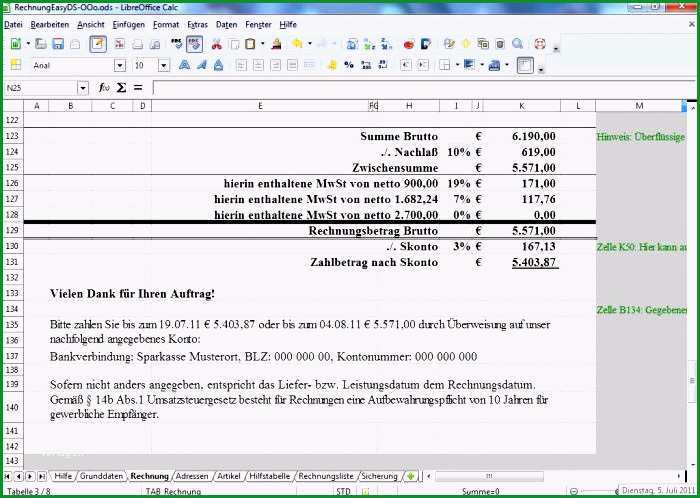The height and width of the screenshot is (498, 700).
Task: Click Sort Ascending icon
Action: click(369, 44)
